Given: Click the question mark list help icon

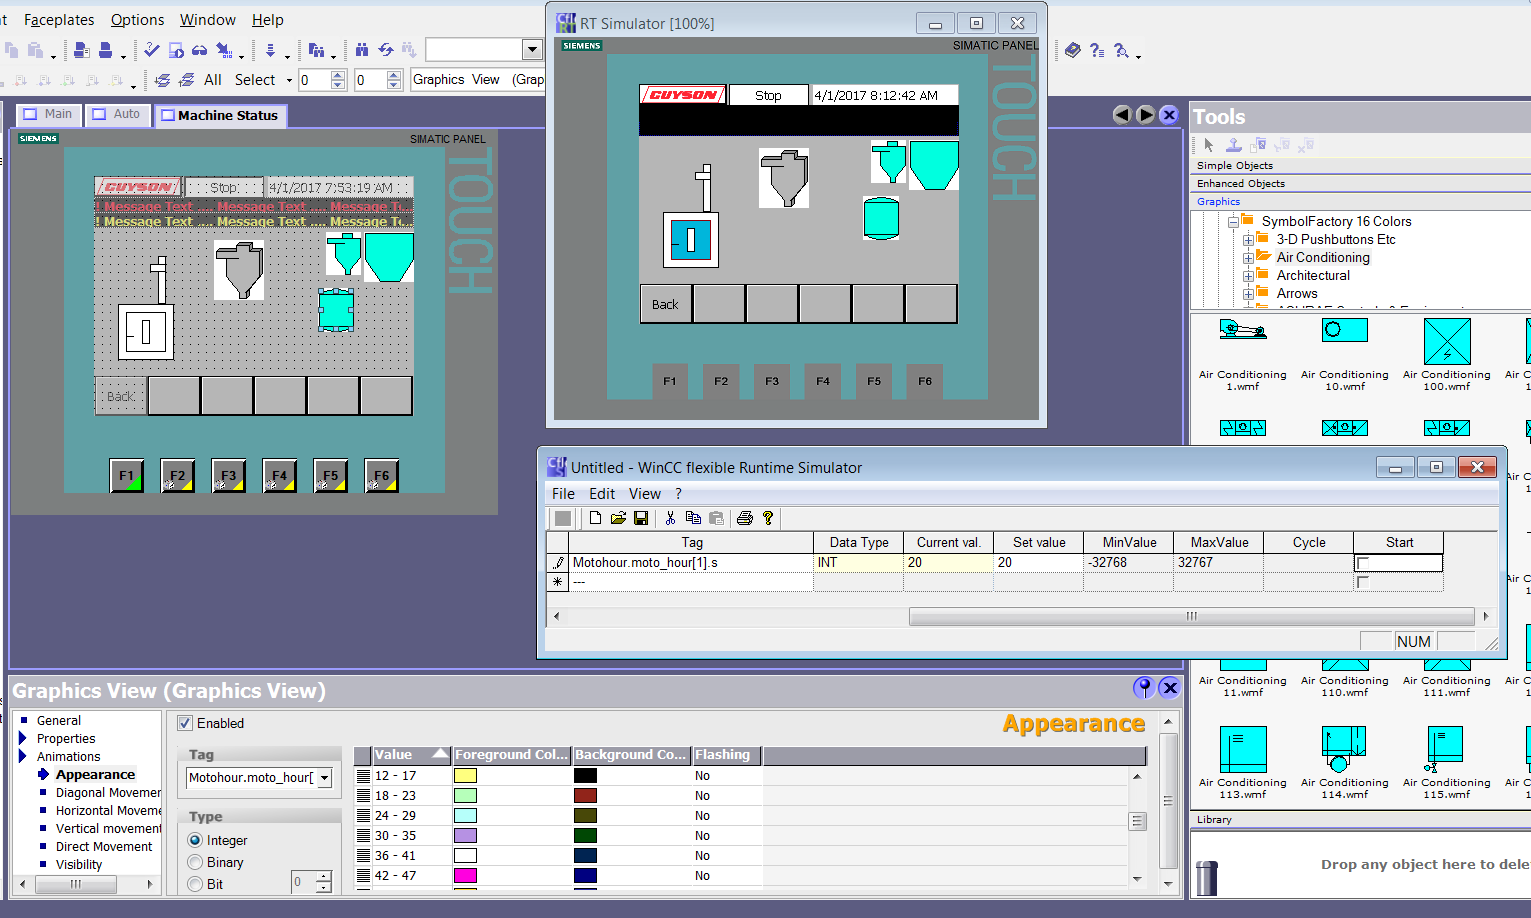Looking at the screenshot, I should coord(1097,50).
